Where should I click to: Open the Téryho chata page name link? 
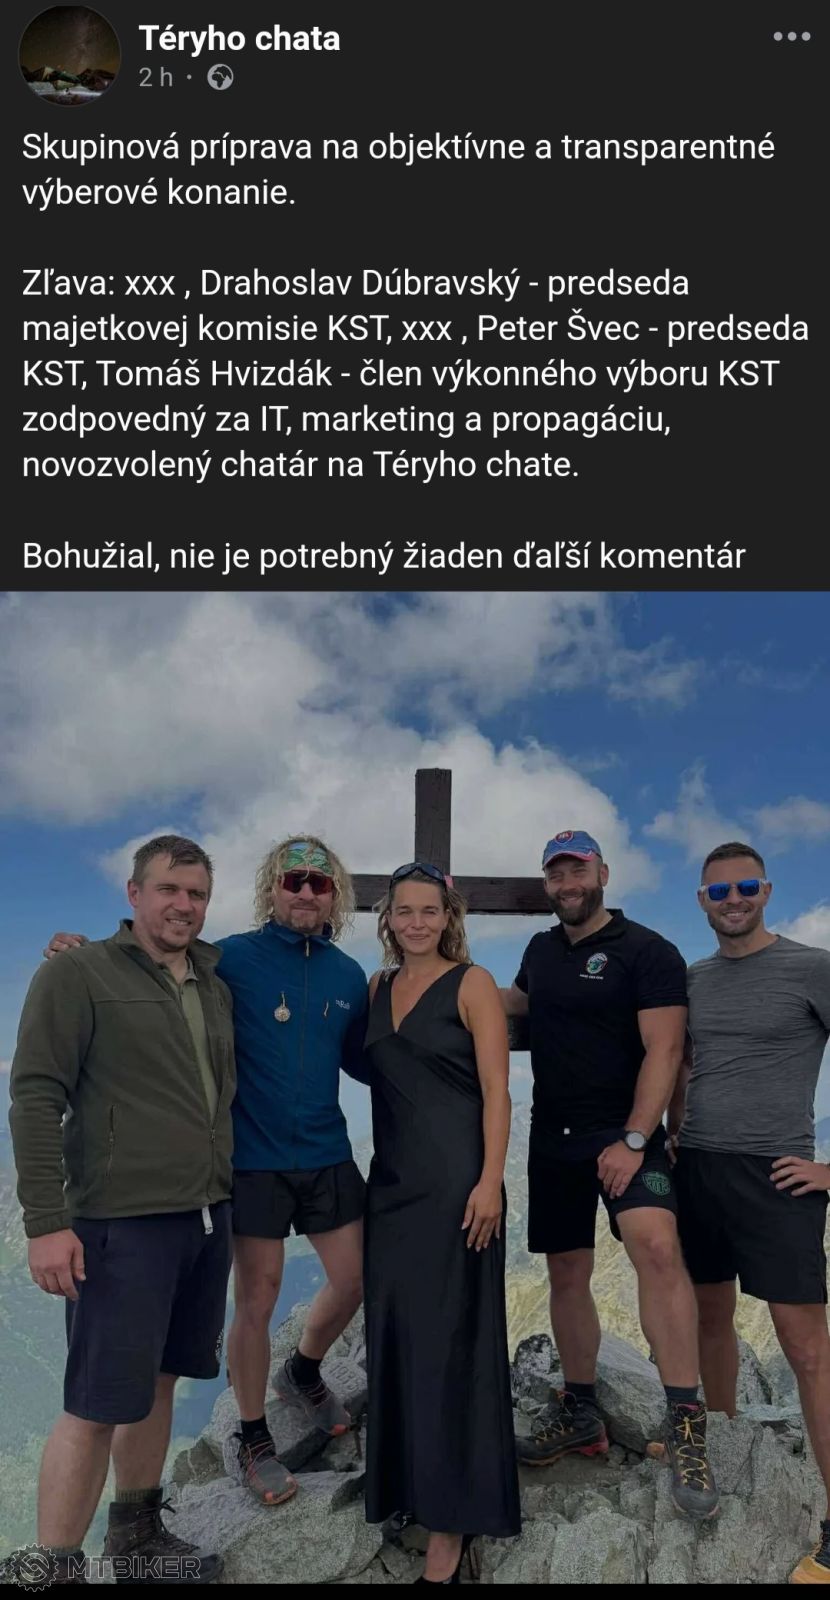(x=239, y=38)
